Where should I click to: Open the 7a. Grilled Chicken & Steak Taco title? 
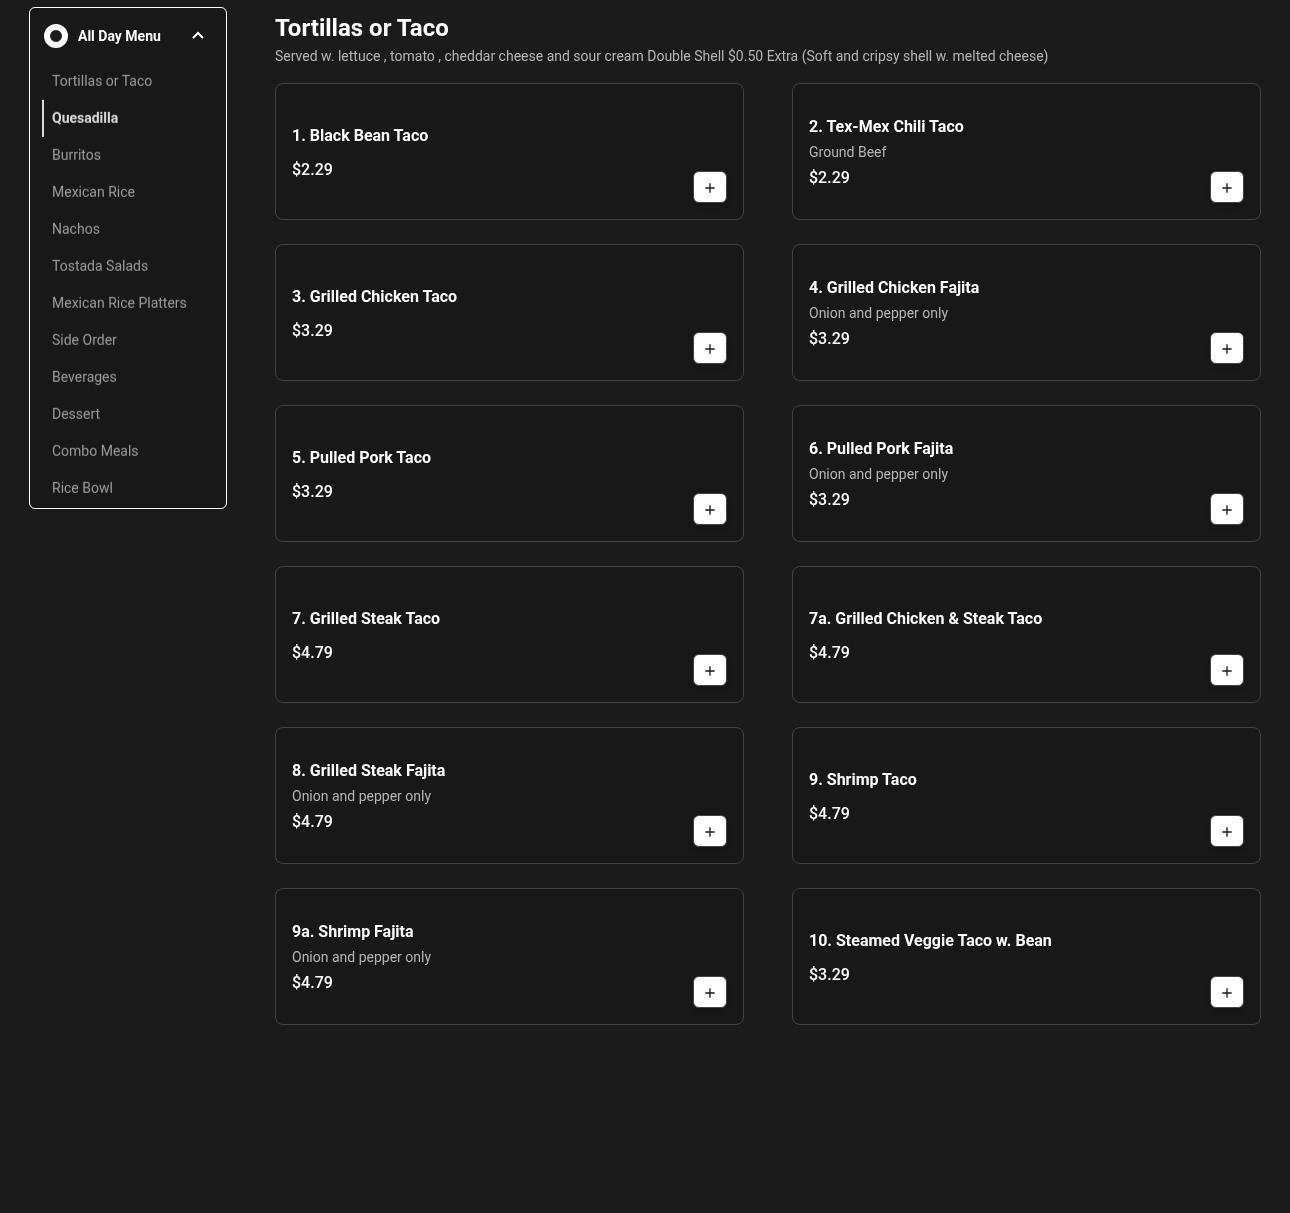coord(925,619)
